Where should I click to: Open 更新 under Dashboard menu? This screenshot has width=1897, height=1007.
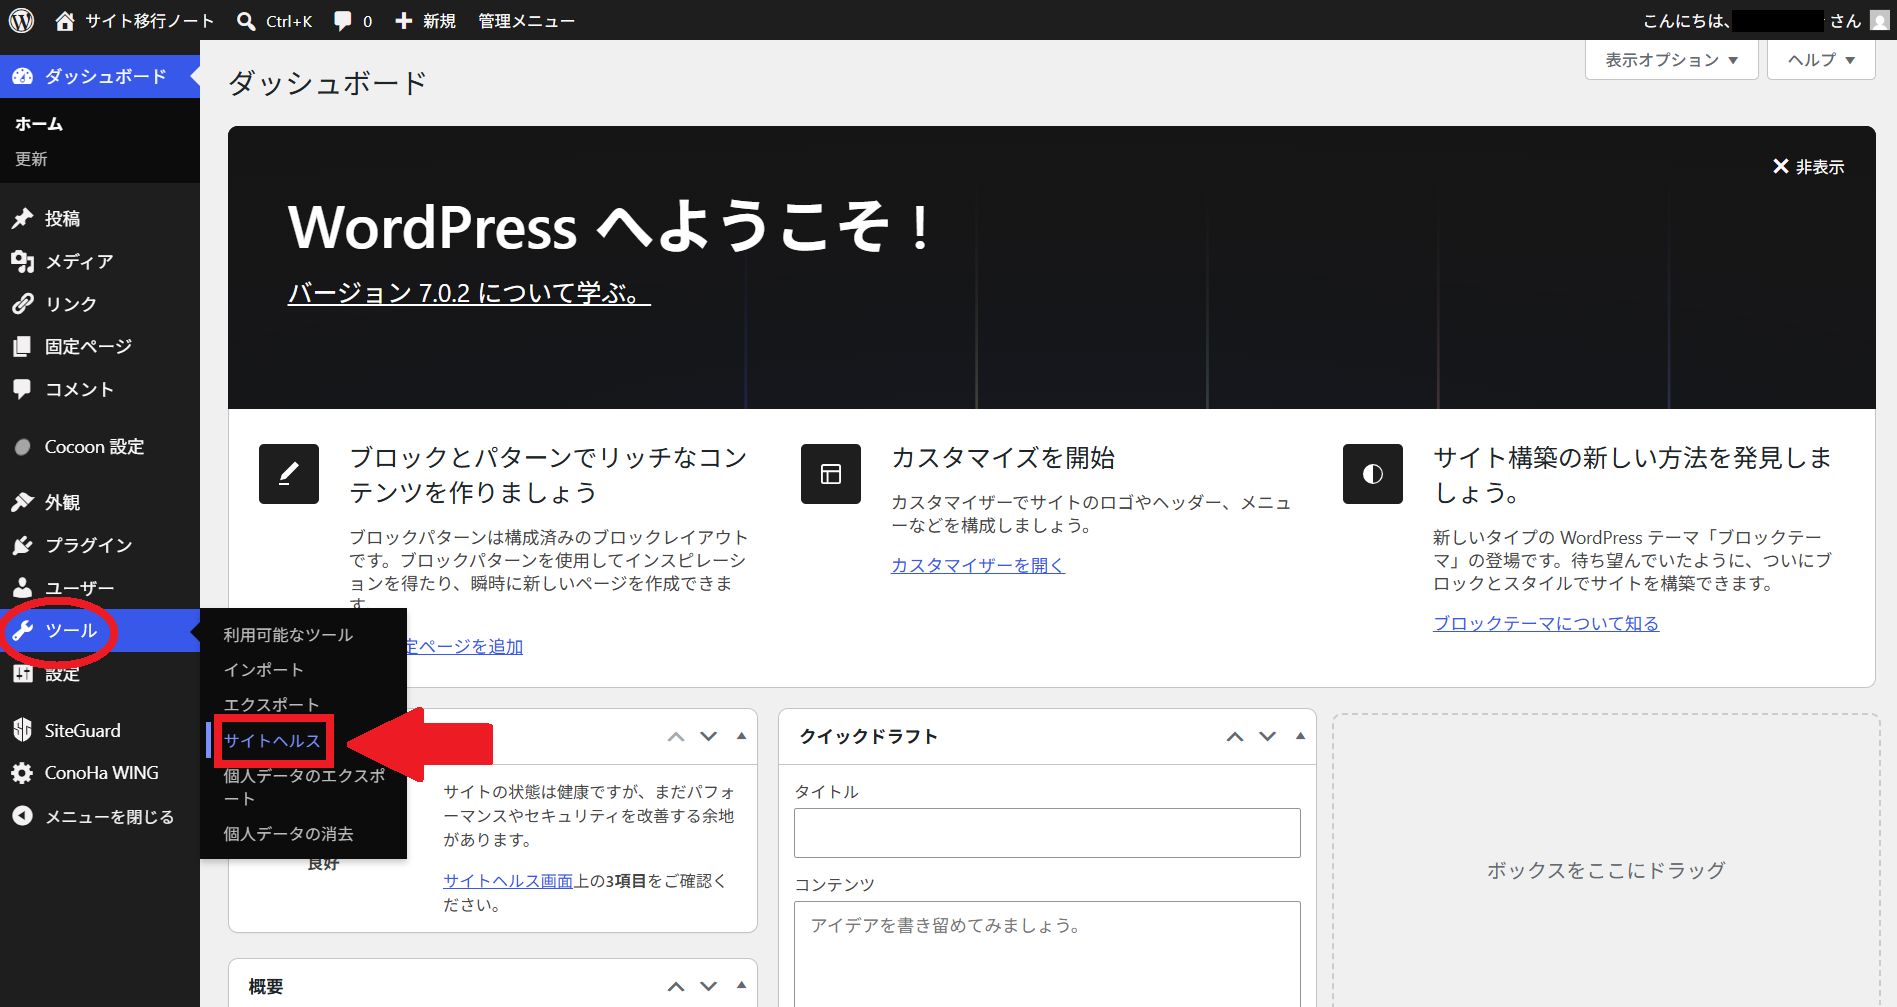tap(31, 159)
